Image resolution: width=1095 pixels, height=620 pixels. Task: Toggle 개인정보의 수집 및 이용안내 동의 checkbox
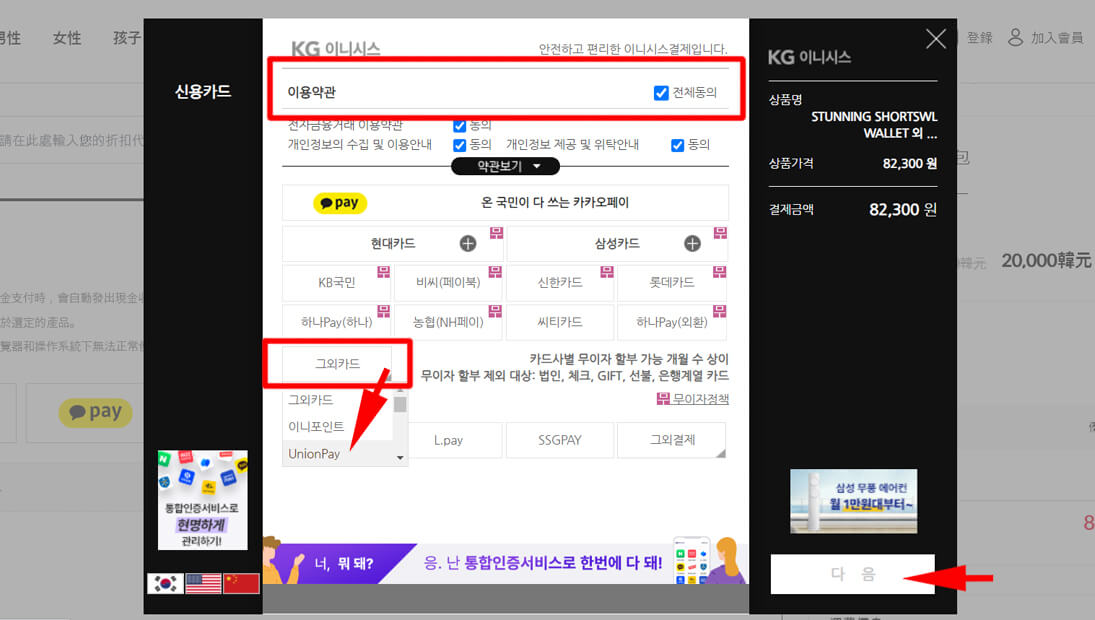pos(460,145)
